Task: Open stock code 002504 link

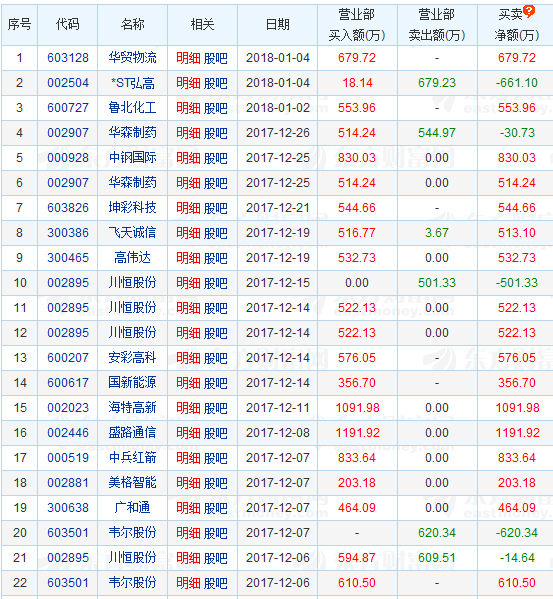Action: [x=68, y=83]
